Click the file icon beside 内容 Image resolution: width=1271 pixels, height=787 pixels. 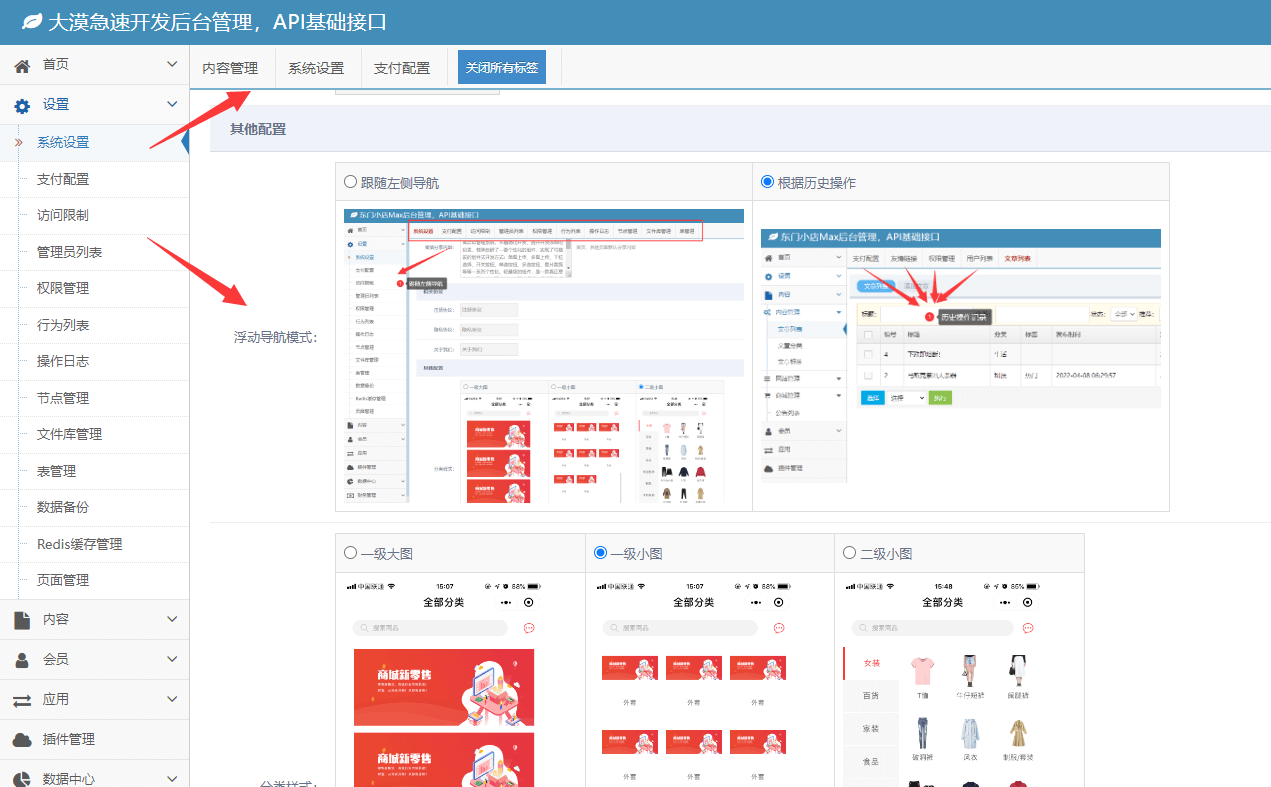22,620
